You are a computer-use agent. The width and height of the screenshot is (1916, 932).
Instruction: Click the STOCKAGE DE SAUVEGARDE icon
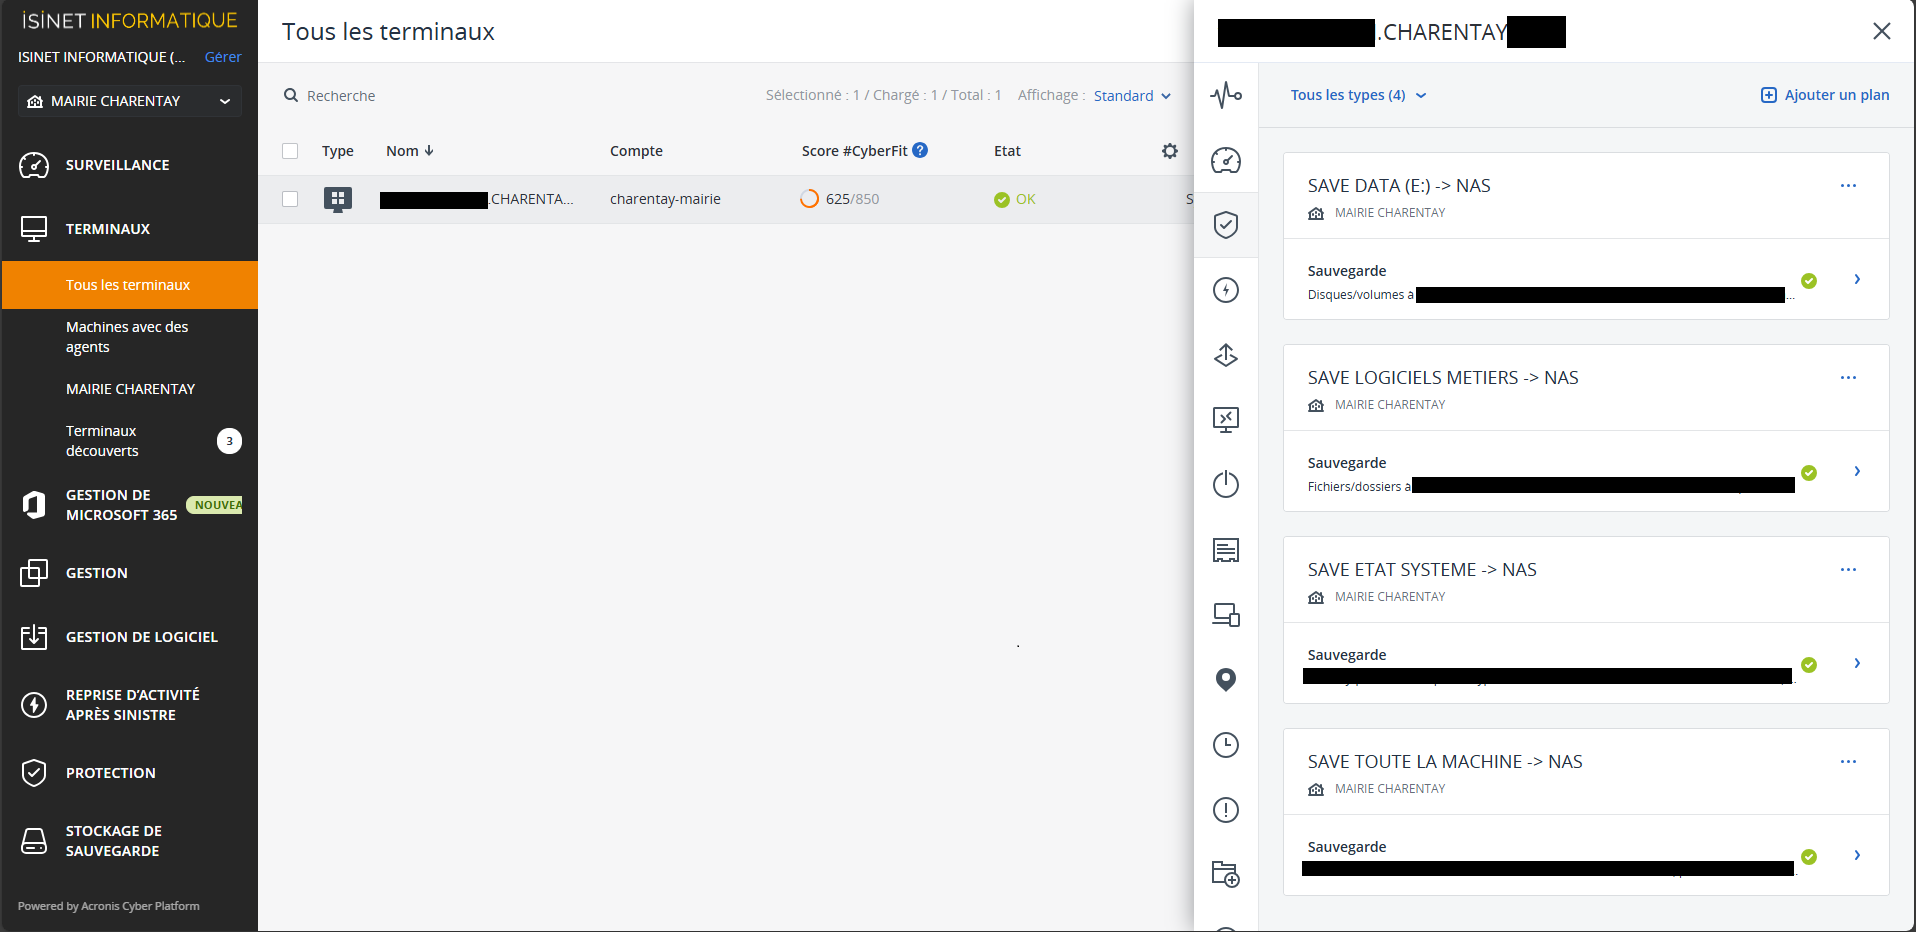(34, 840)
